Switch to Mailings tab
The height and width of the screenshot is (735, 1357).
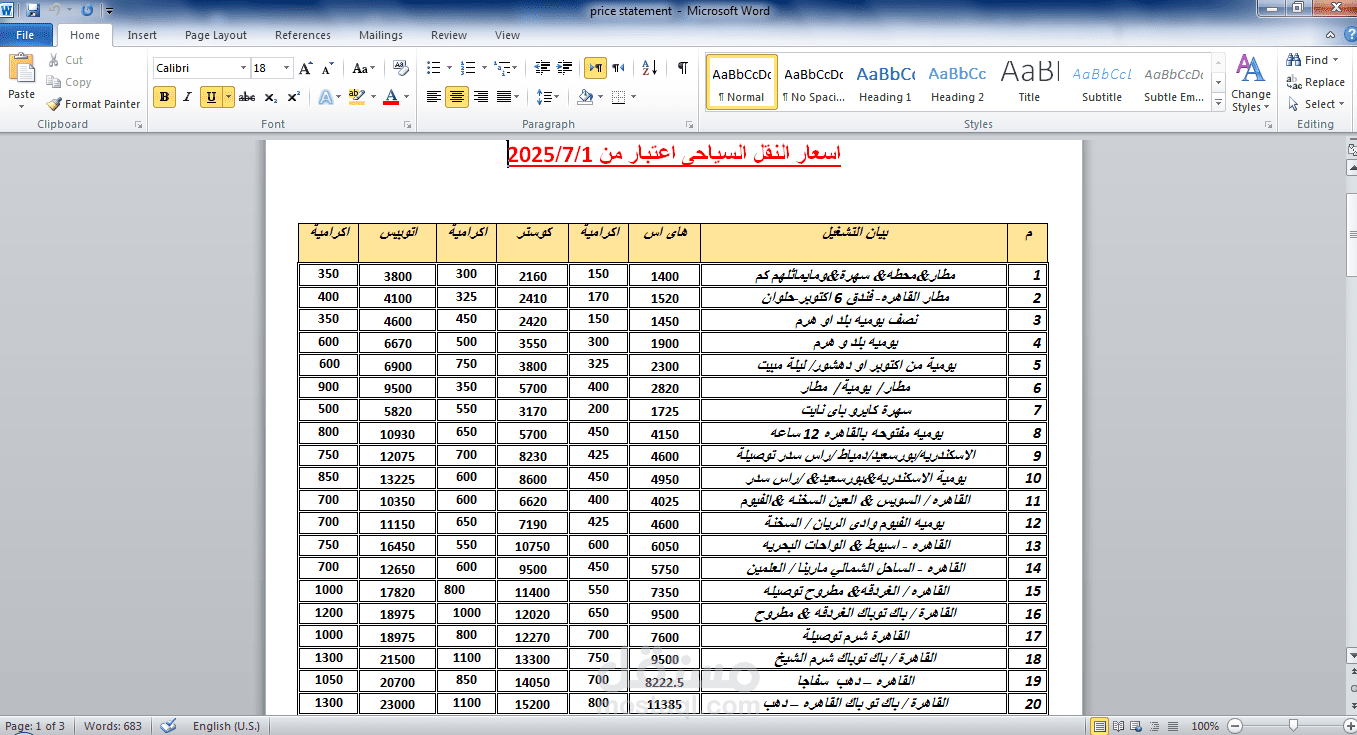click(381, 35)
